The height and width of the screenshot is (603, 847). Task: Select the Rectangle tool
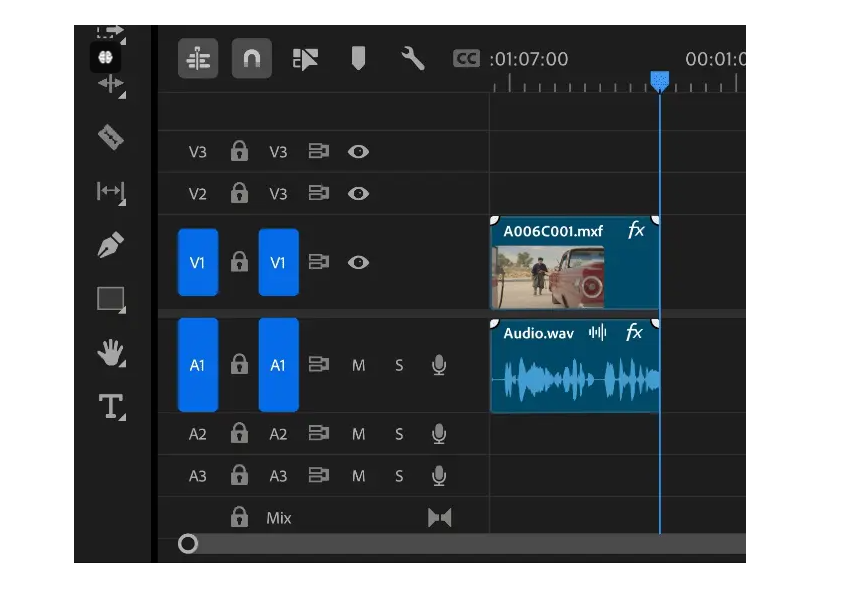111,299
